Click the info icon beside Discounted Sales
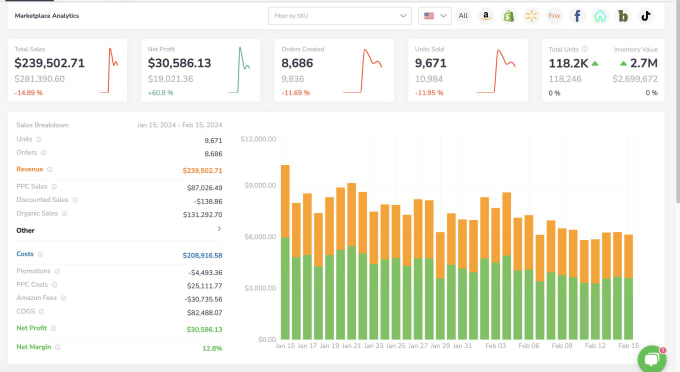The image size is (680, 372). [x=75, y=200]
